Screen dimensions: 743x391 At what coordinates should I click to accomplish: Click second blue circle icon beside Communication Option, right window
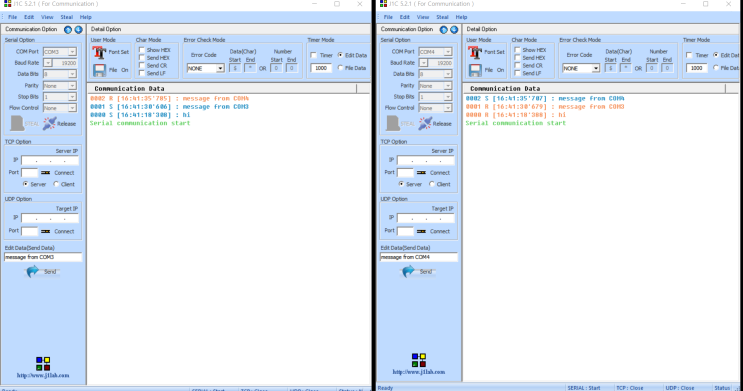(454, 30)
